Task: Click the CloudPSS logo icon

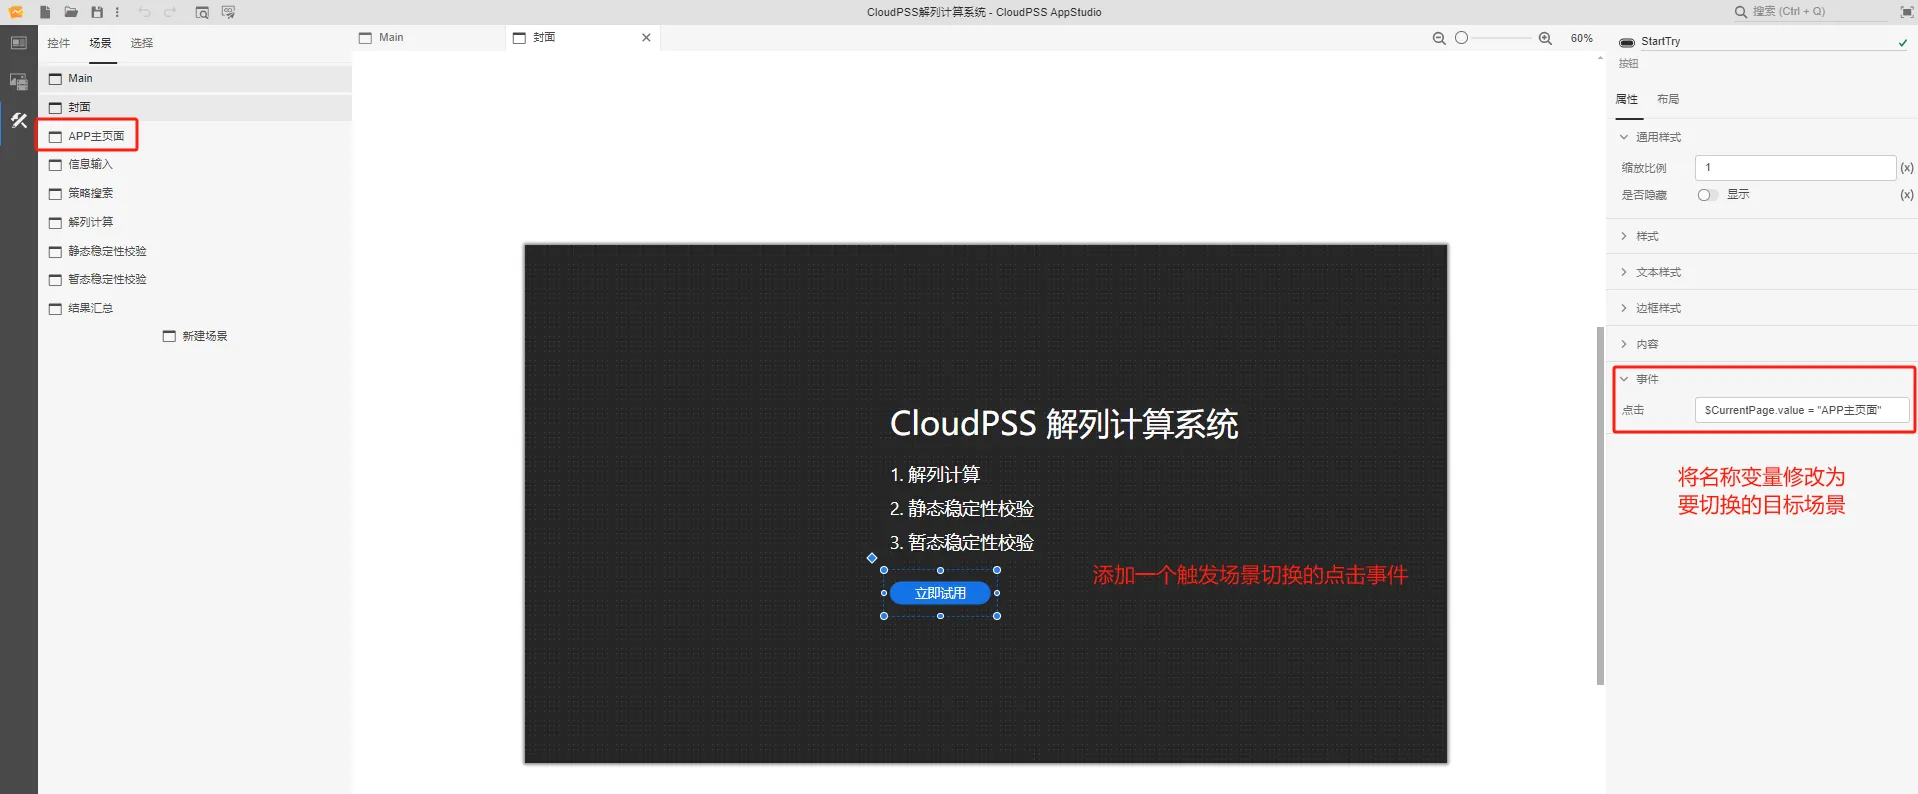Action: tap(16, 12)
